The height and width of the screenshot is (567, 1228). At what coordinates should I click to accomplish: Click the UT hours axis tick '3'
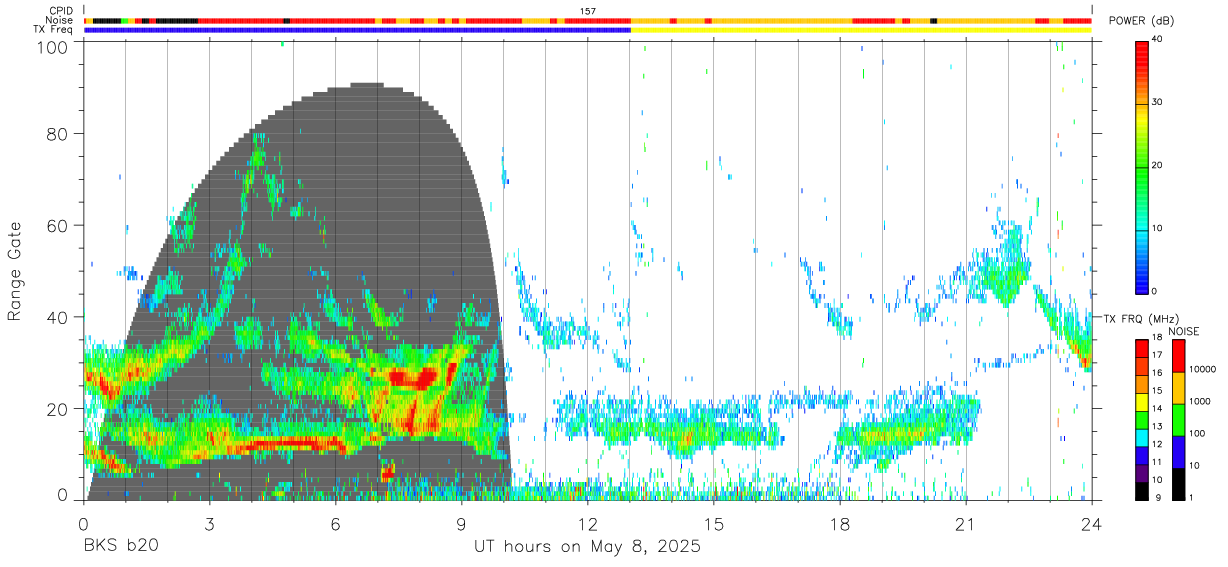tap(209, 523)
